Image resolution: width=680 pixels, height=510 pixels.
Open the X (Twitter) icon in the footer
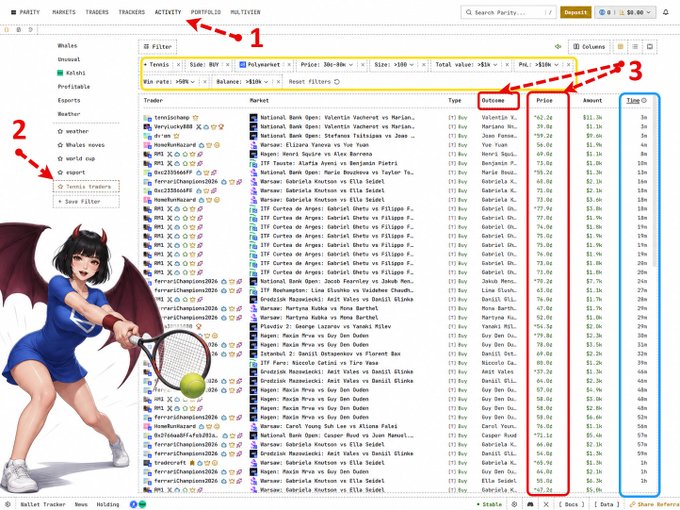546,504
